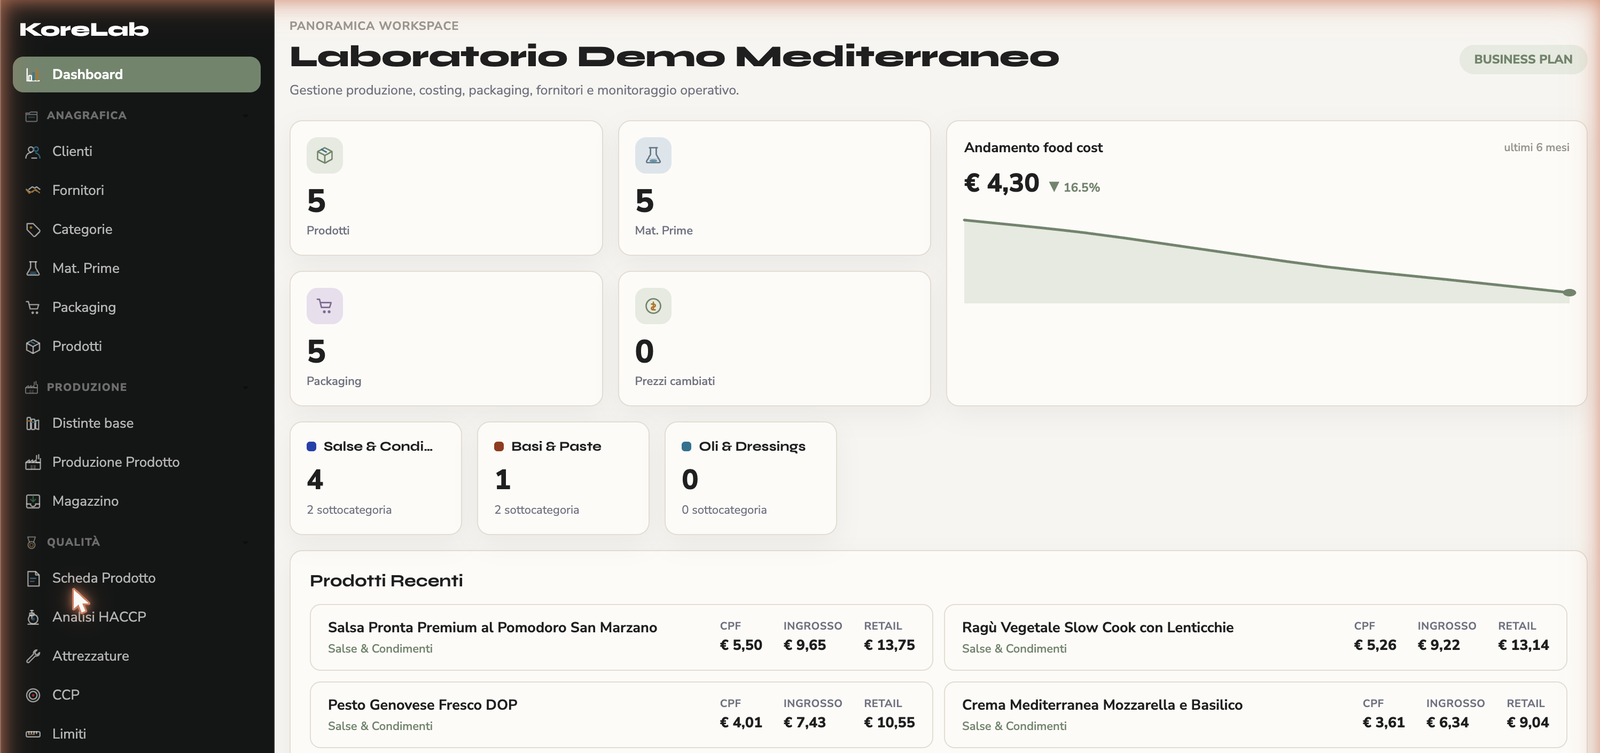1600x753 pixels.
Task: Click the Magazzino inbox icon
Action: [33, 501]
